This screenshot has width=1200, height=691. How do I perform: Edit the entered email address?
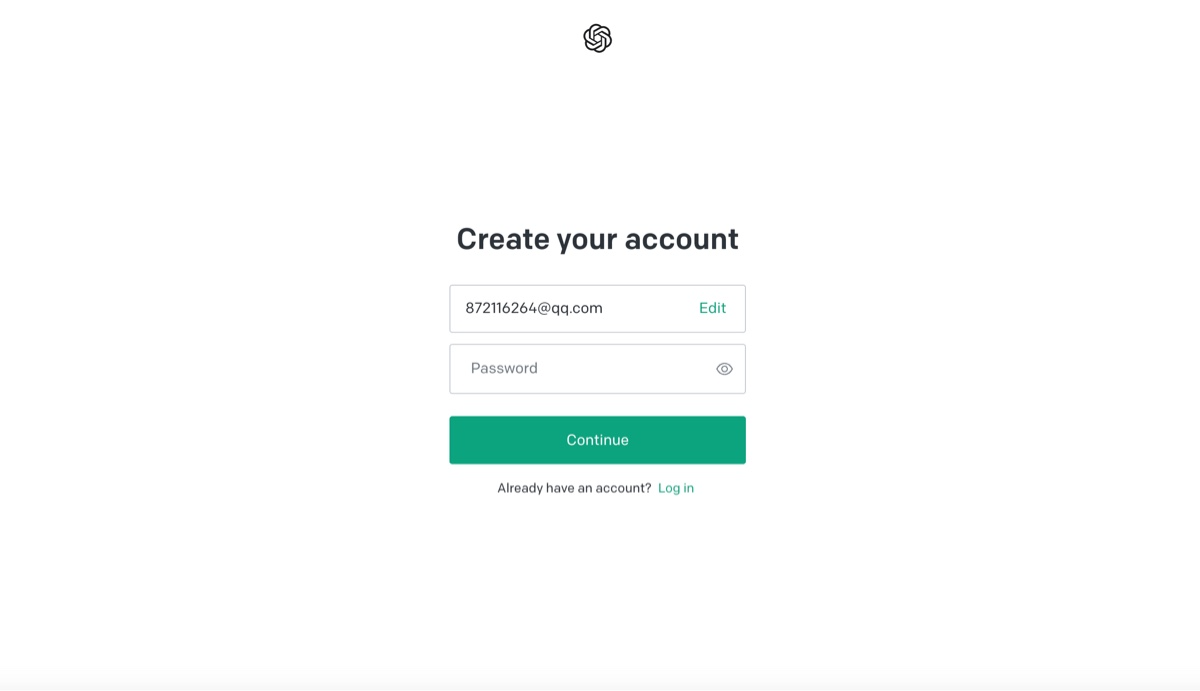712,308
